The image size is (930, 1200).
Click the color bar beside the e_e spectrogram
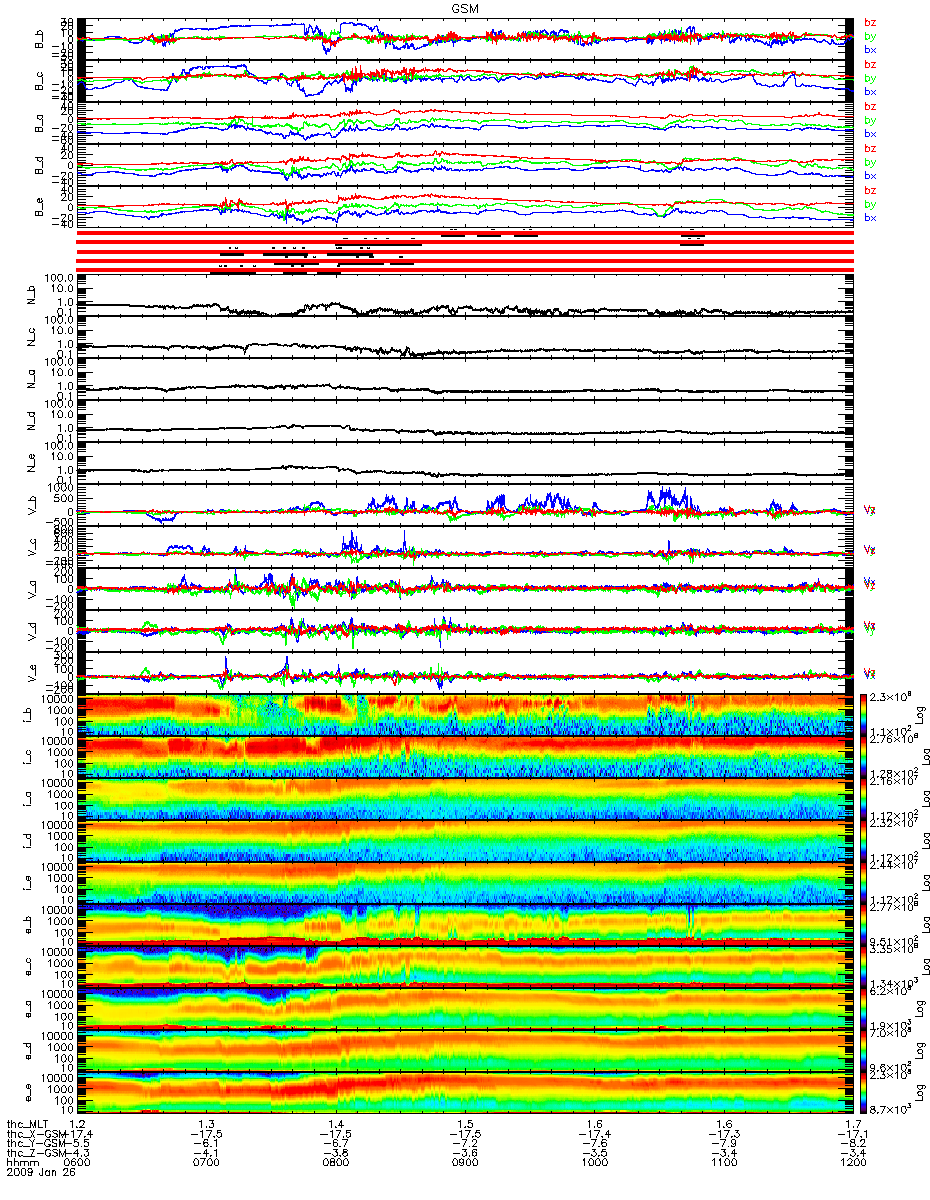pos(863,1093)
